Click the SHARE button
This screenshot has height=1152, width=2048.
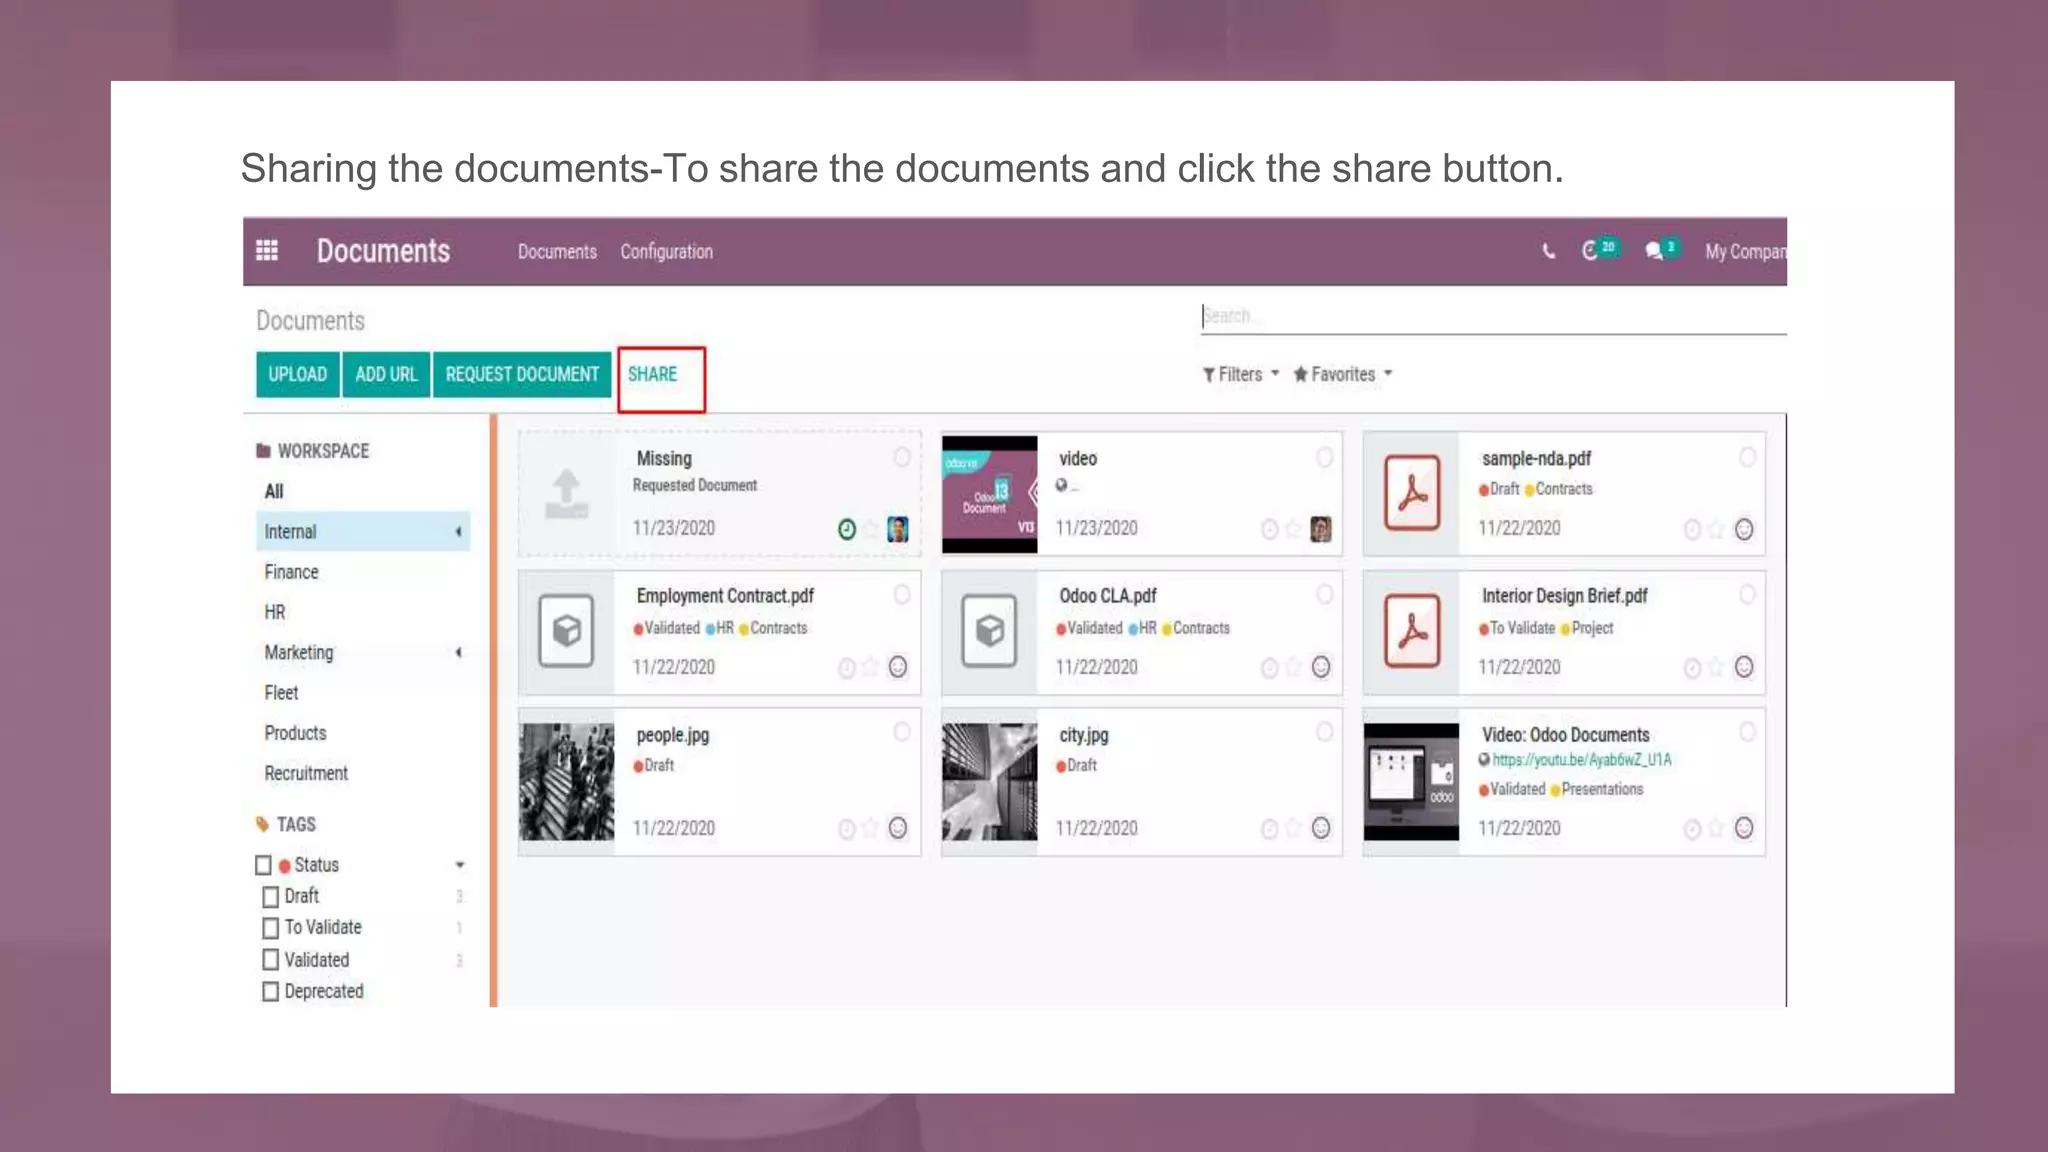pos(653,374)
